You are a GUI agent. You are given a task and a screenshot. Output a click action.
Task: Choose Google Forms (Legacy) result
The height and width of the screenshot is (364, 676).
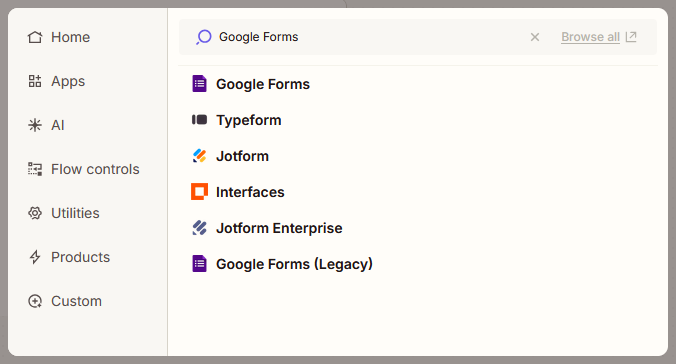point(294,264)
